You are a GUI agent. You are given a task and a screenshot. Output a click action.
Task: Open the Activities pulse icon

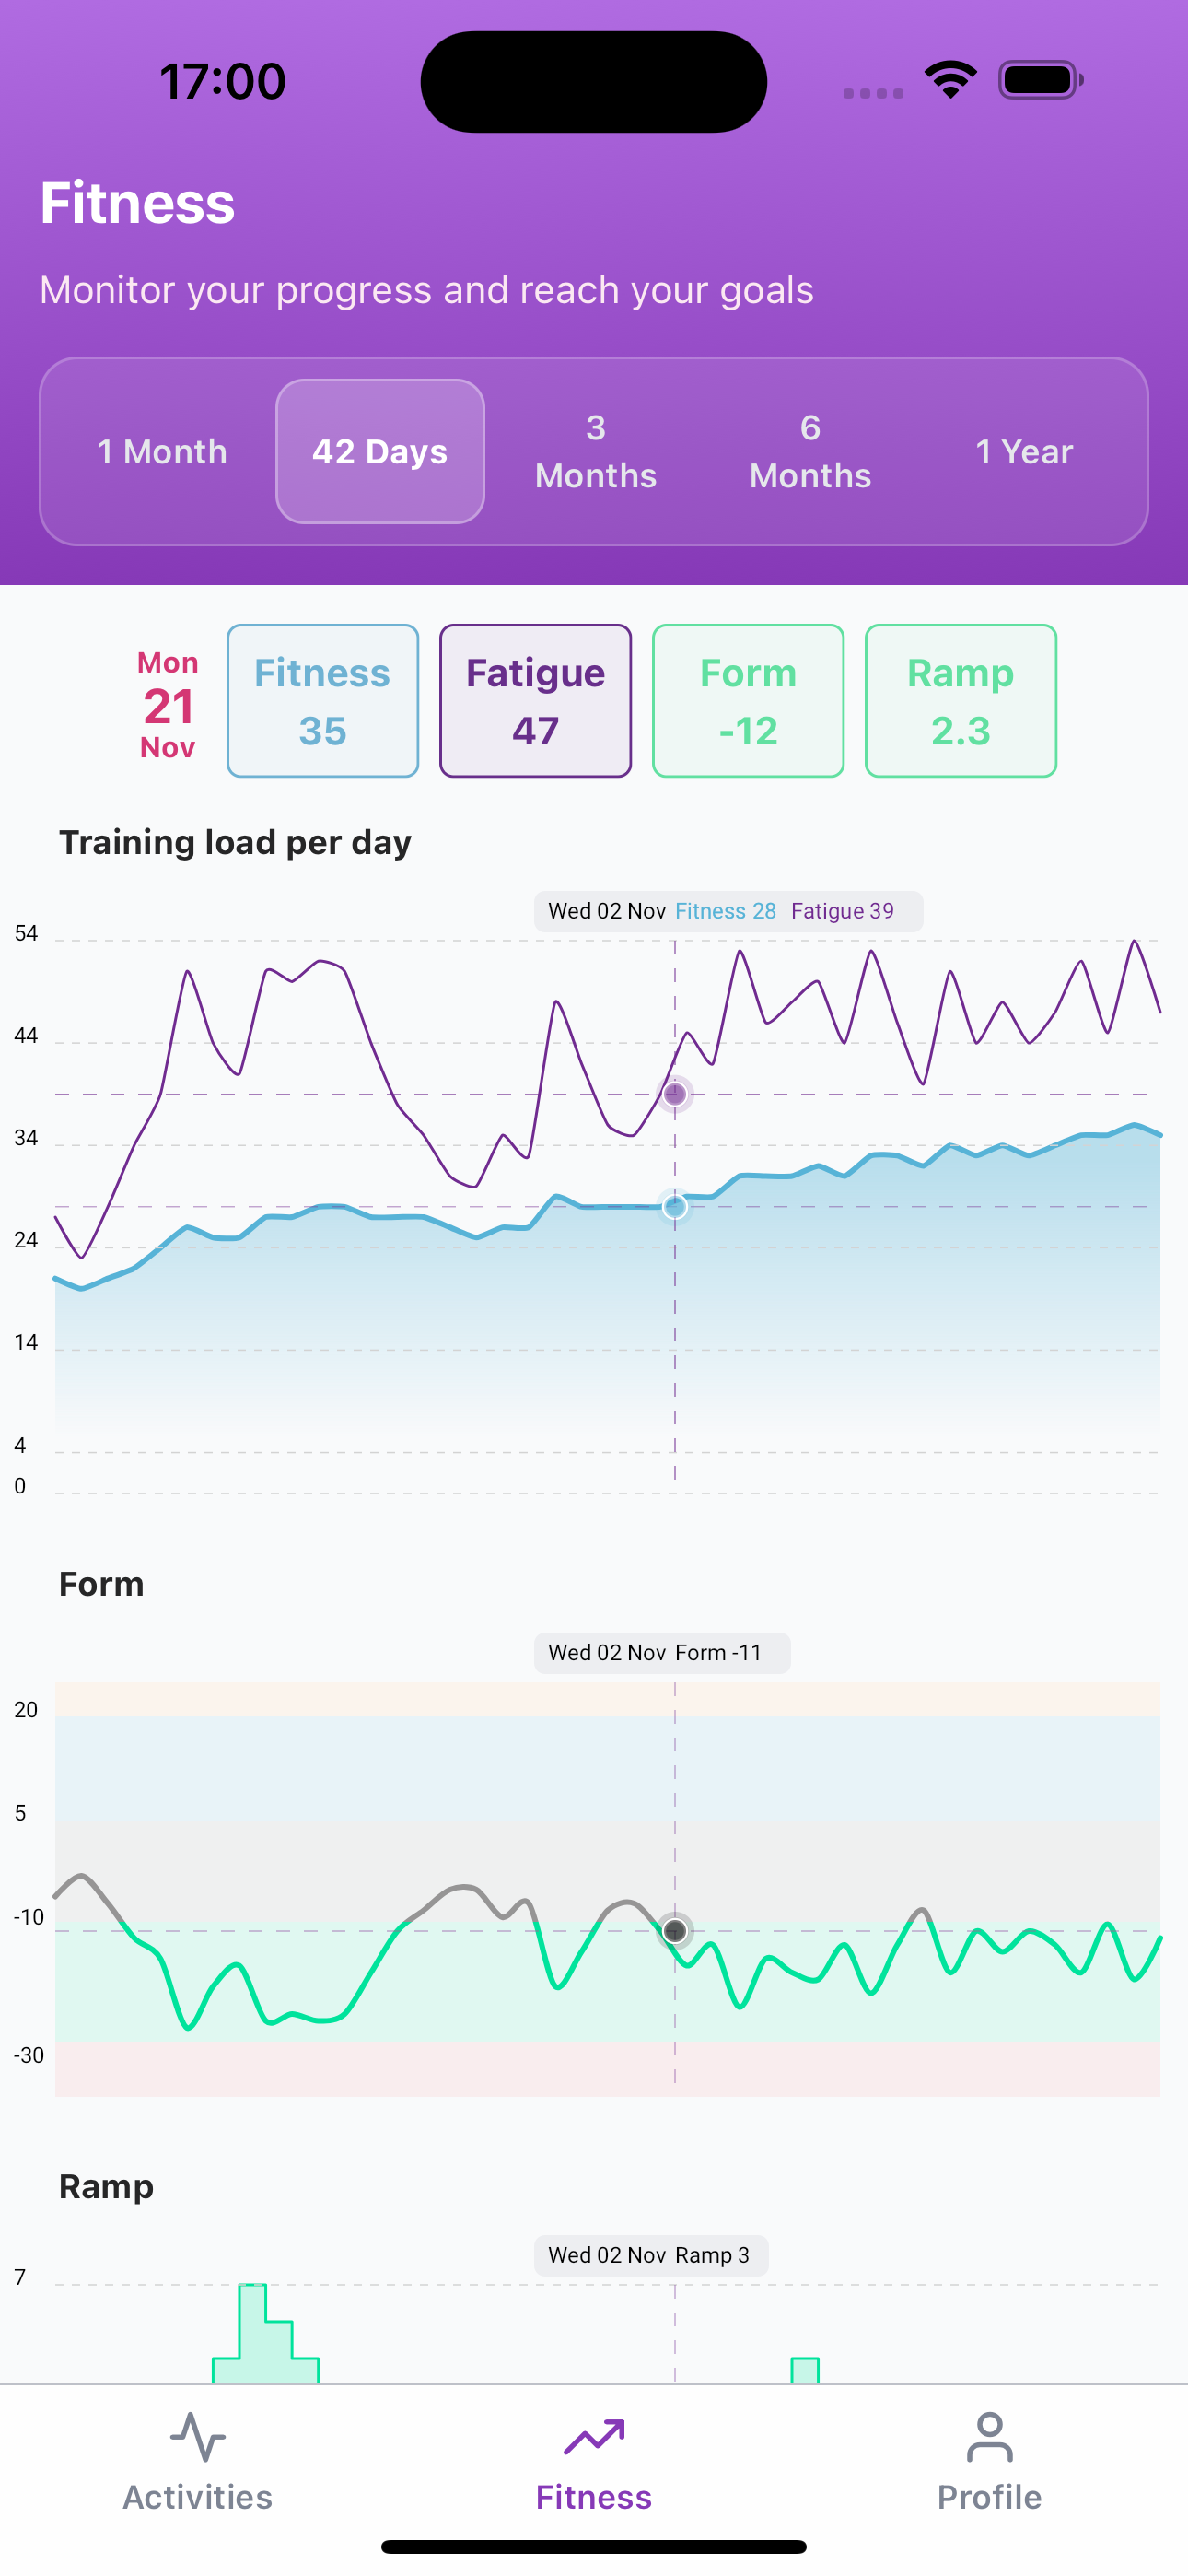(198, 2436)
